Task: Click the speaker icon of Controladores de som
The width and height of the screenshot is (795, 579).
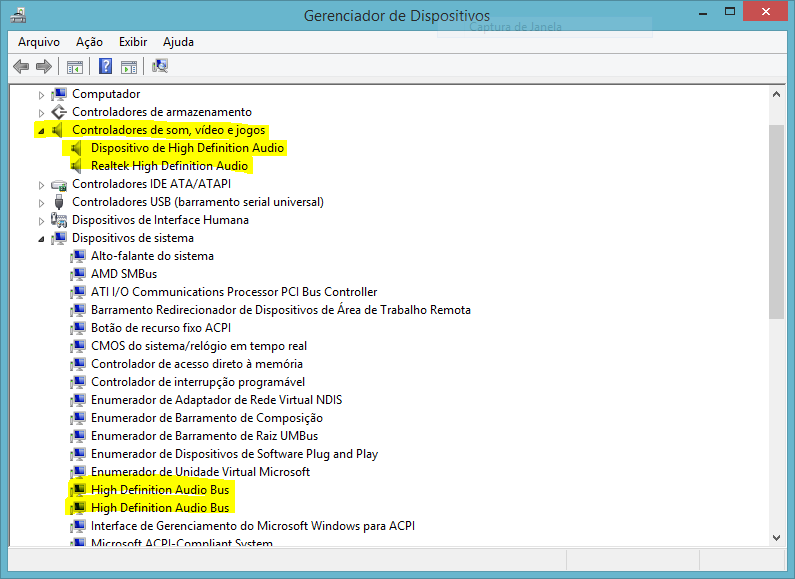Action: point(58,130)
